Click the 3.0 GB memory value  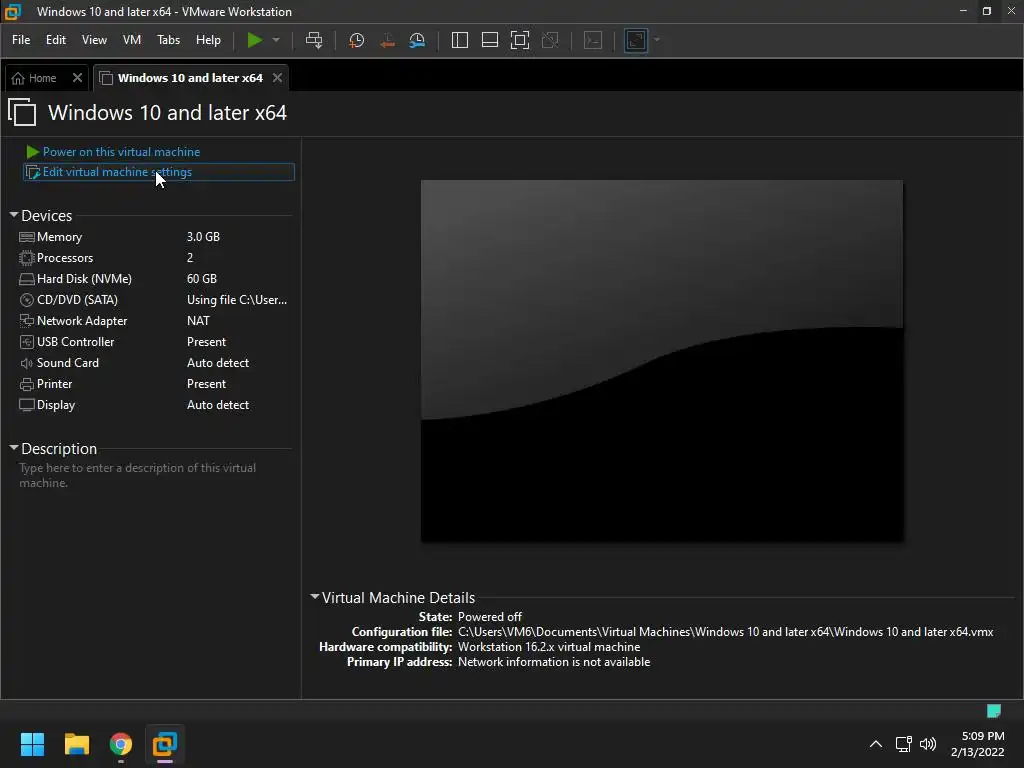click(x=203, y=236)
